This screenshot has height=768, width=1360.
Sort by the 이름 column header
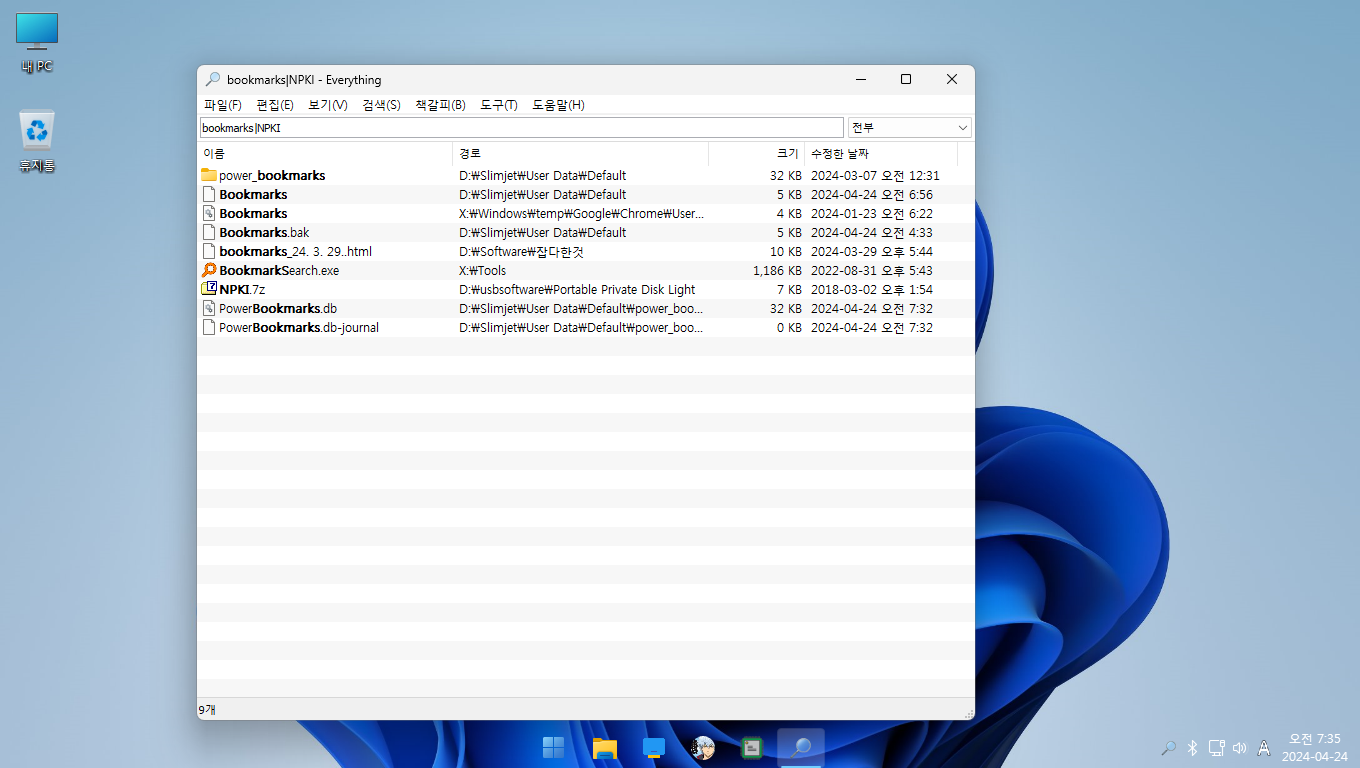[x=325, y=154]
